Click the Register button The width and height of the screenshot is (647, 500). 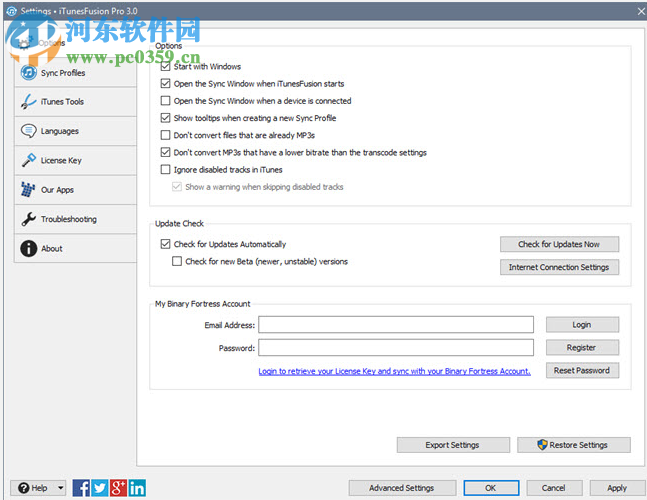click(582, 347)
